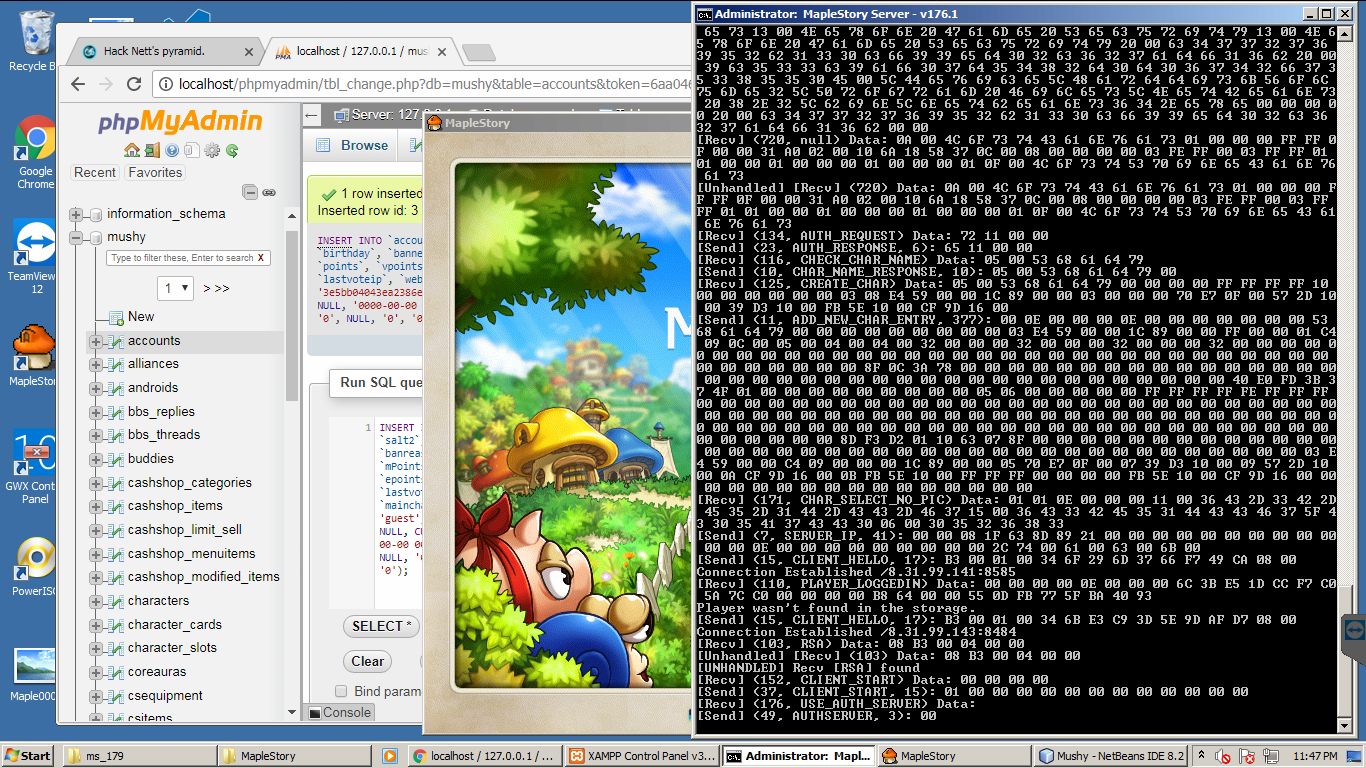1366x768 pixels.
Task: Open PowerISO desktop shortcut
Action: (36, 568)
